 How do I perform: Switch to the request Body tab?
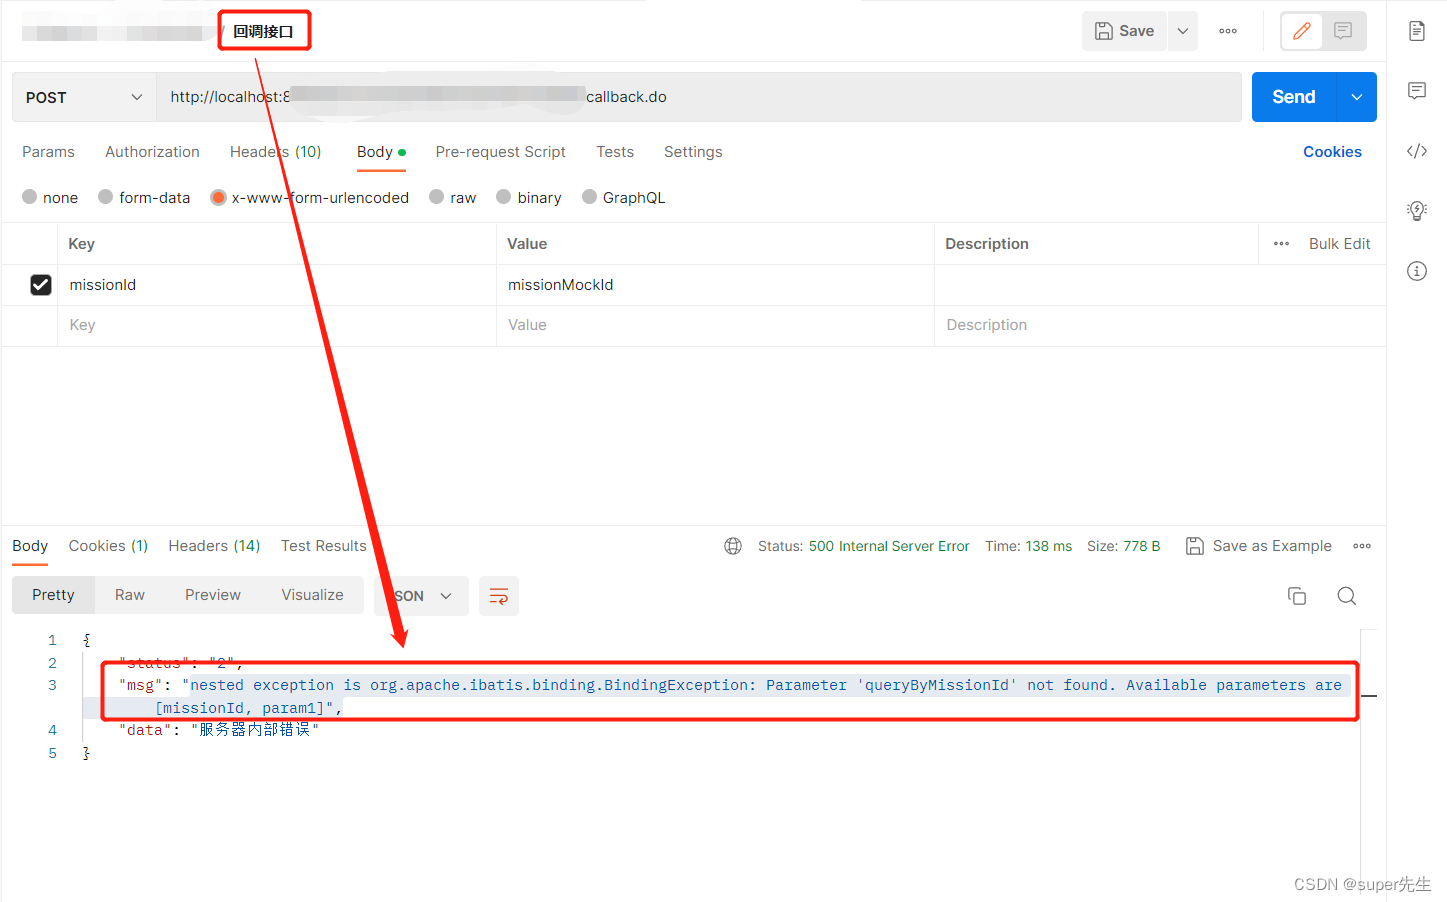(x=381, y=152)
